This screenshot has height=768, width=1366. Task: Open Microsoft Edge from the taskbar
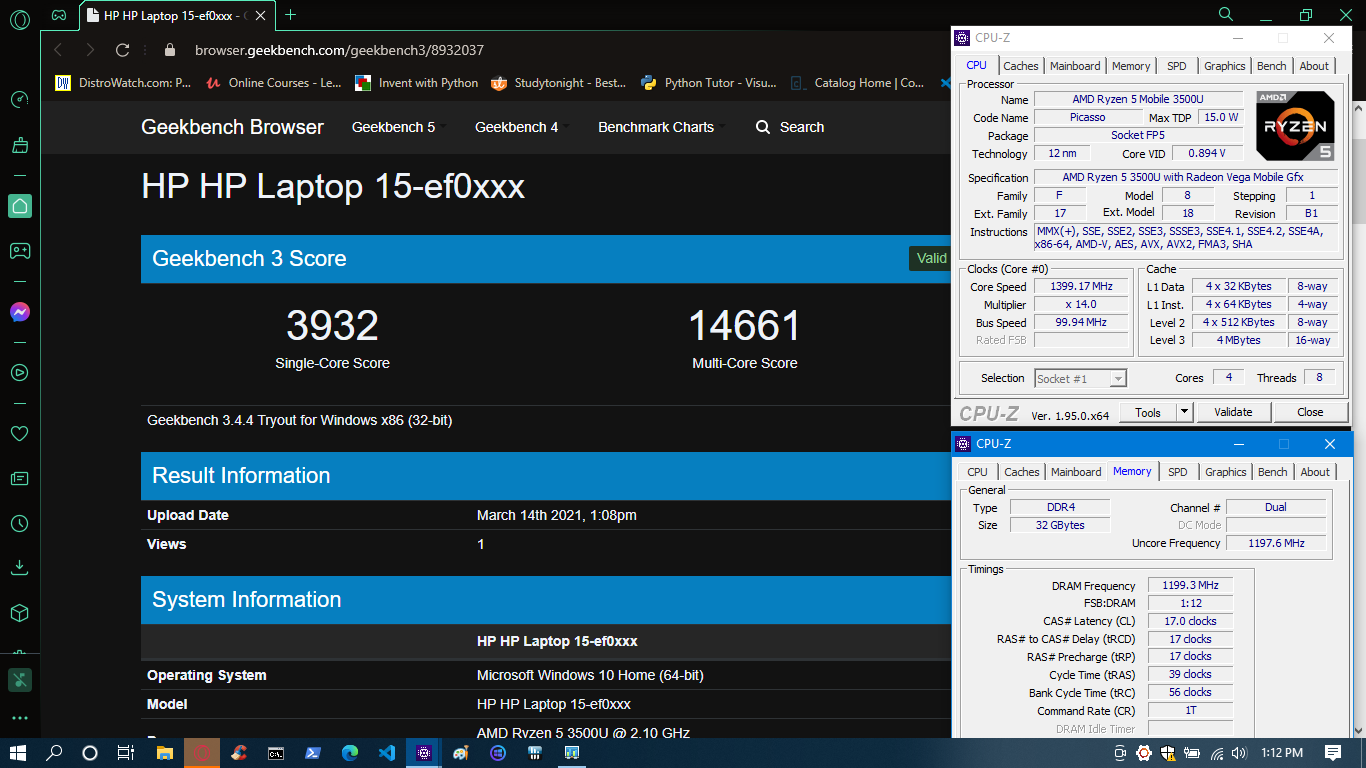(x=349, y=753)
